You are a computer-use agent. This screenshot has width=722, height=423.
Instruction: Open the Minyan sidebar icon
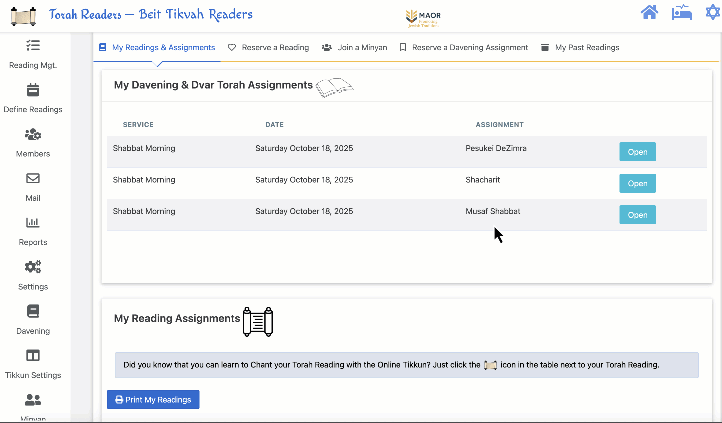click(x=33, y=400)
